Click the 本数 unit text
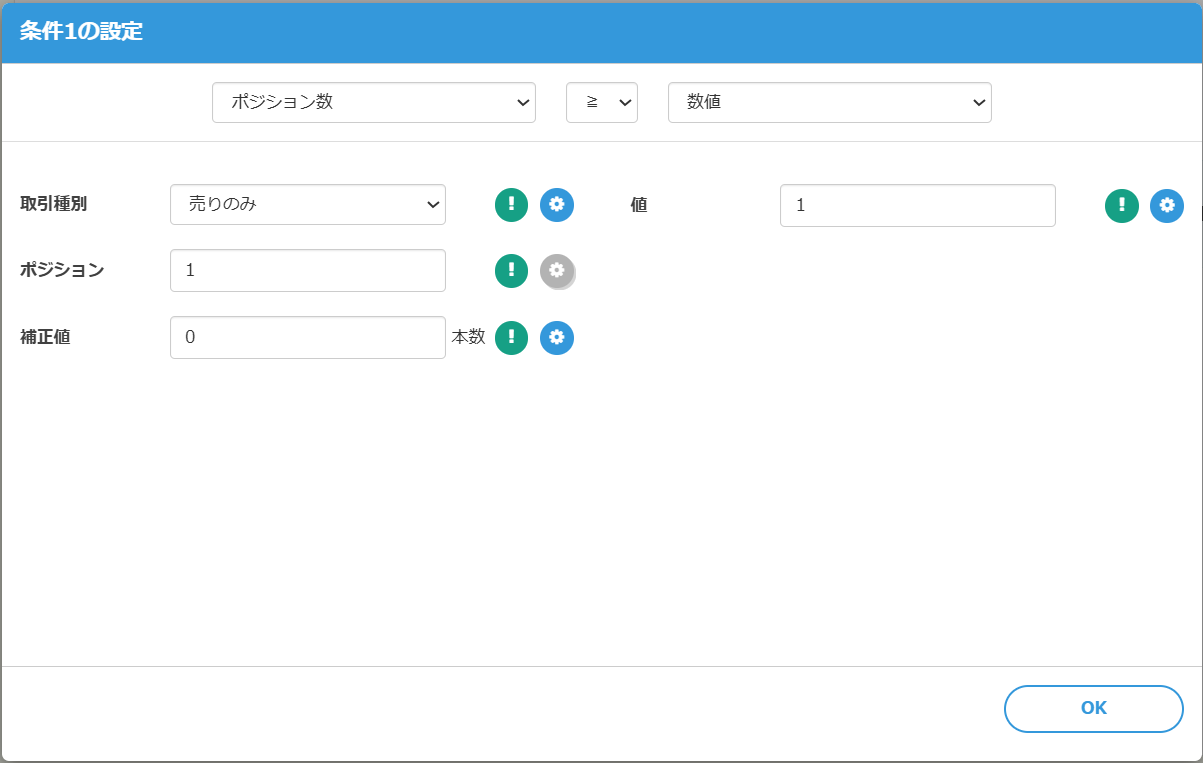The image size is (1203, 763). [468, 337]
